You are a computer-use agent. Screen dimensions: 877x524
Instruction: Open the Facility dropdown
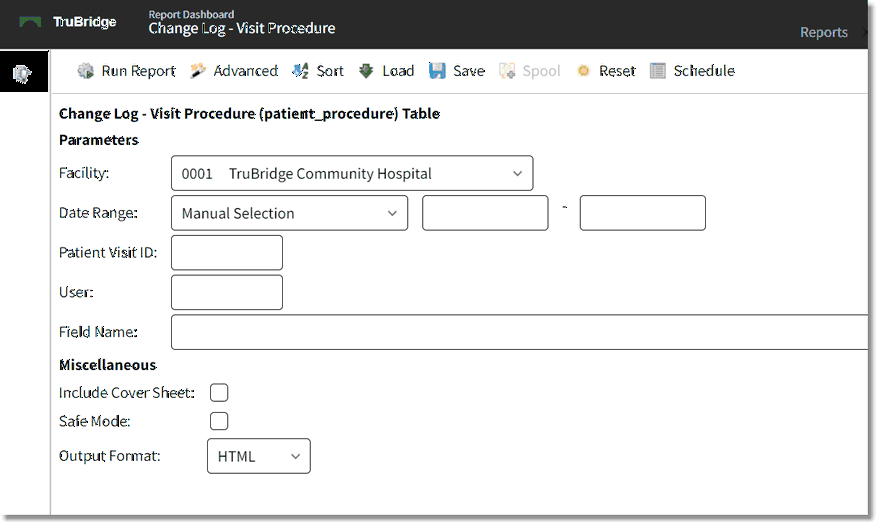point(352,173)
